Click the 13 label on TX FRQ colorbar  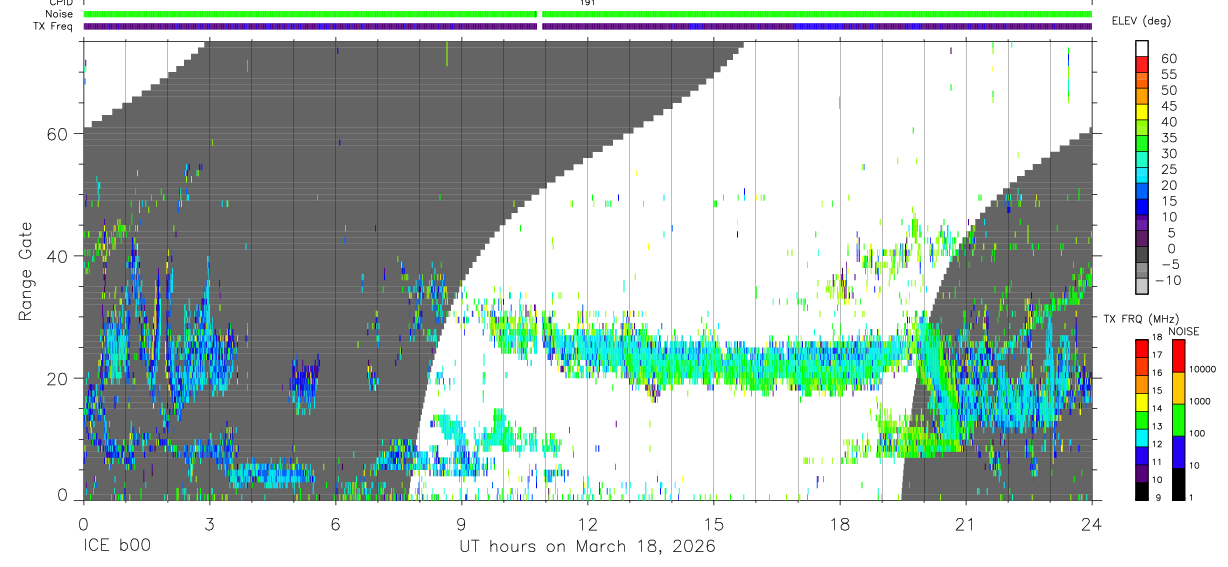pos(1156,427)
